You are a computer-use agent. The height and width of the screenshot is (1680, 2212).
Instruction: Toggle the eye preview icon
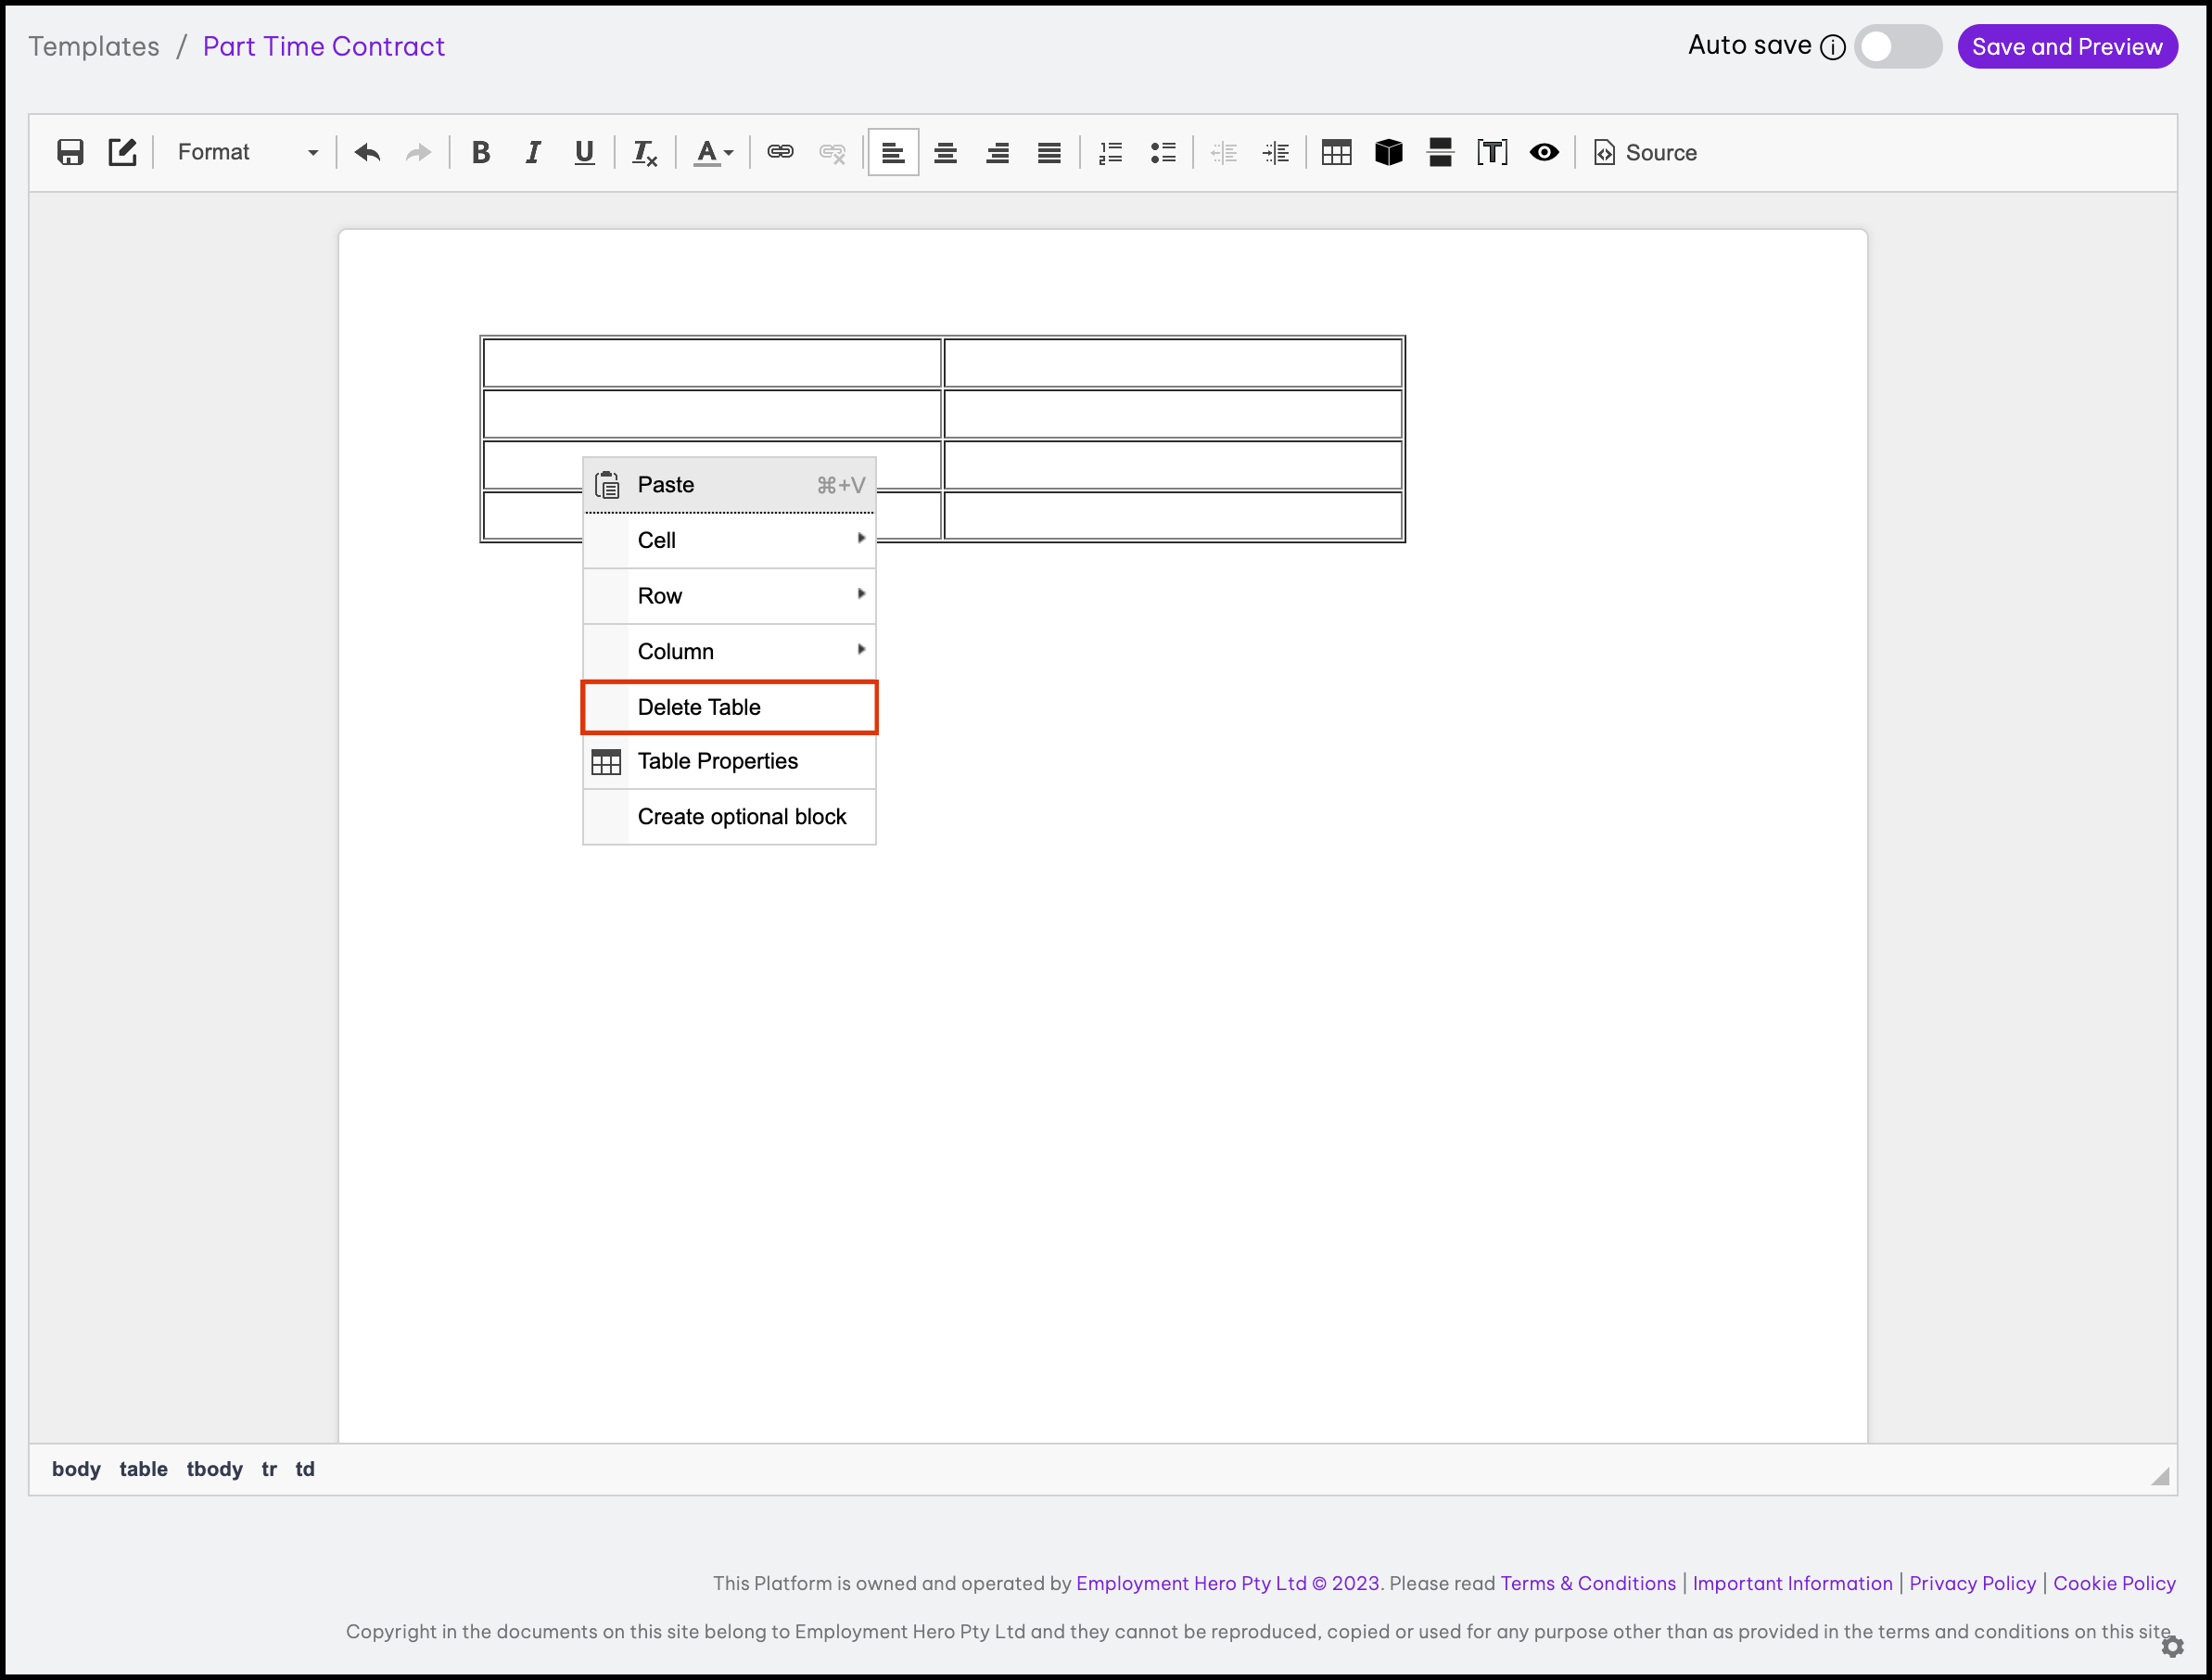coord(1544,152)
